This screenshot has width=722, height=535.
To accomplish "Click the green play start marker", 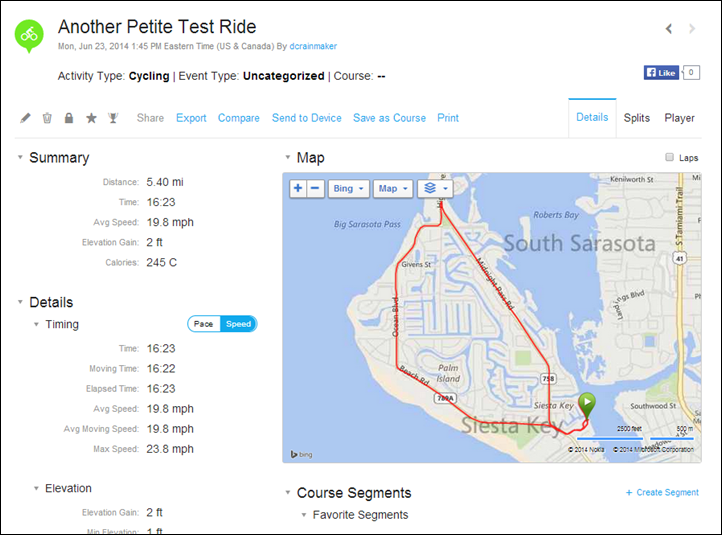I will [587, 405].
